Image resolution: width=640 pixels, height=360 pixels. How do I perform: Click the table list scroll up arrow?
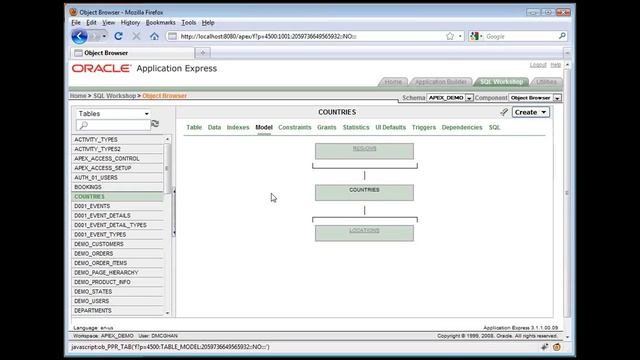(x=167, y=139)
